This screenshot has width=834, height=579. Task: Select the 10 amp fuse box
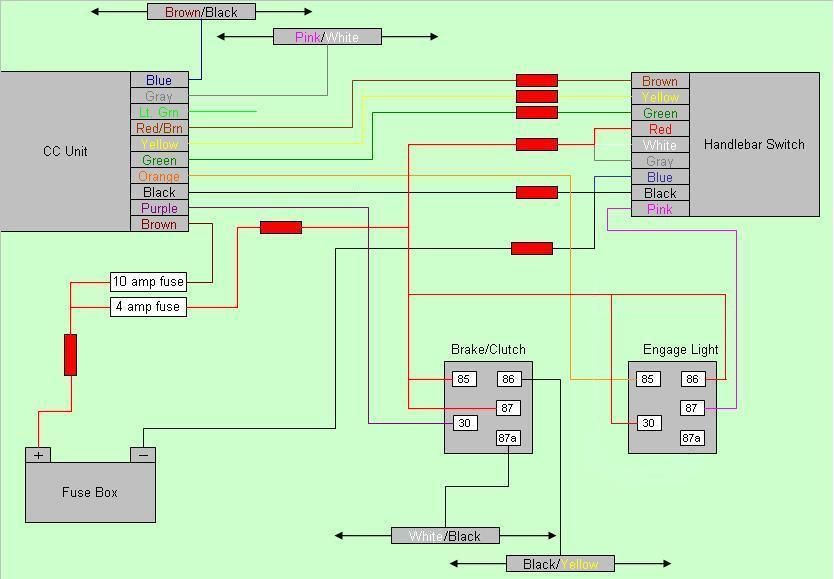point(148,282)
